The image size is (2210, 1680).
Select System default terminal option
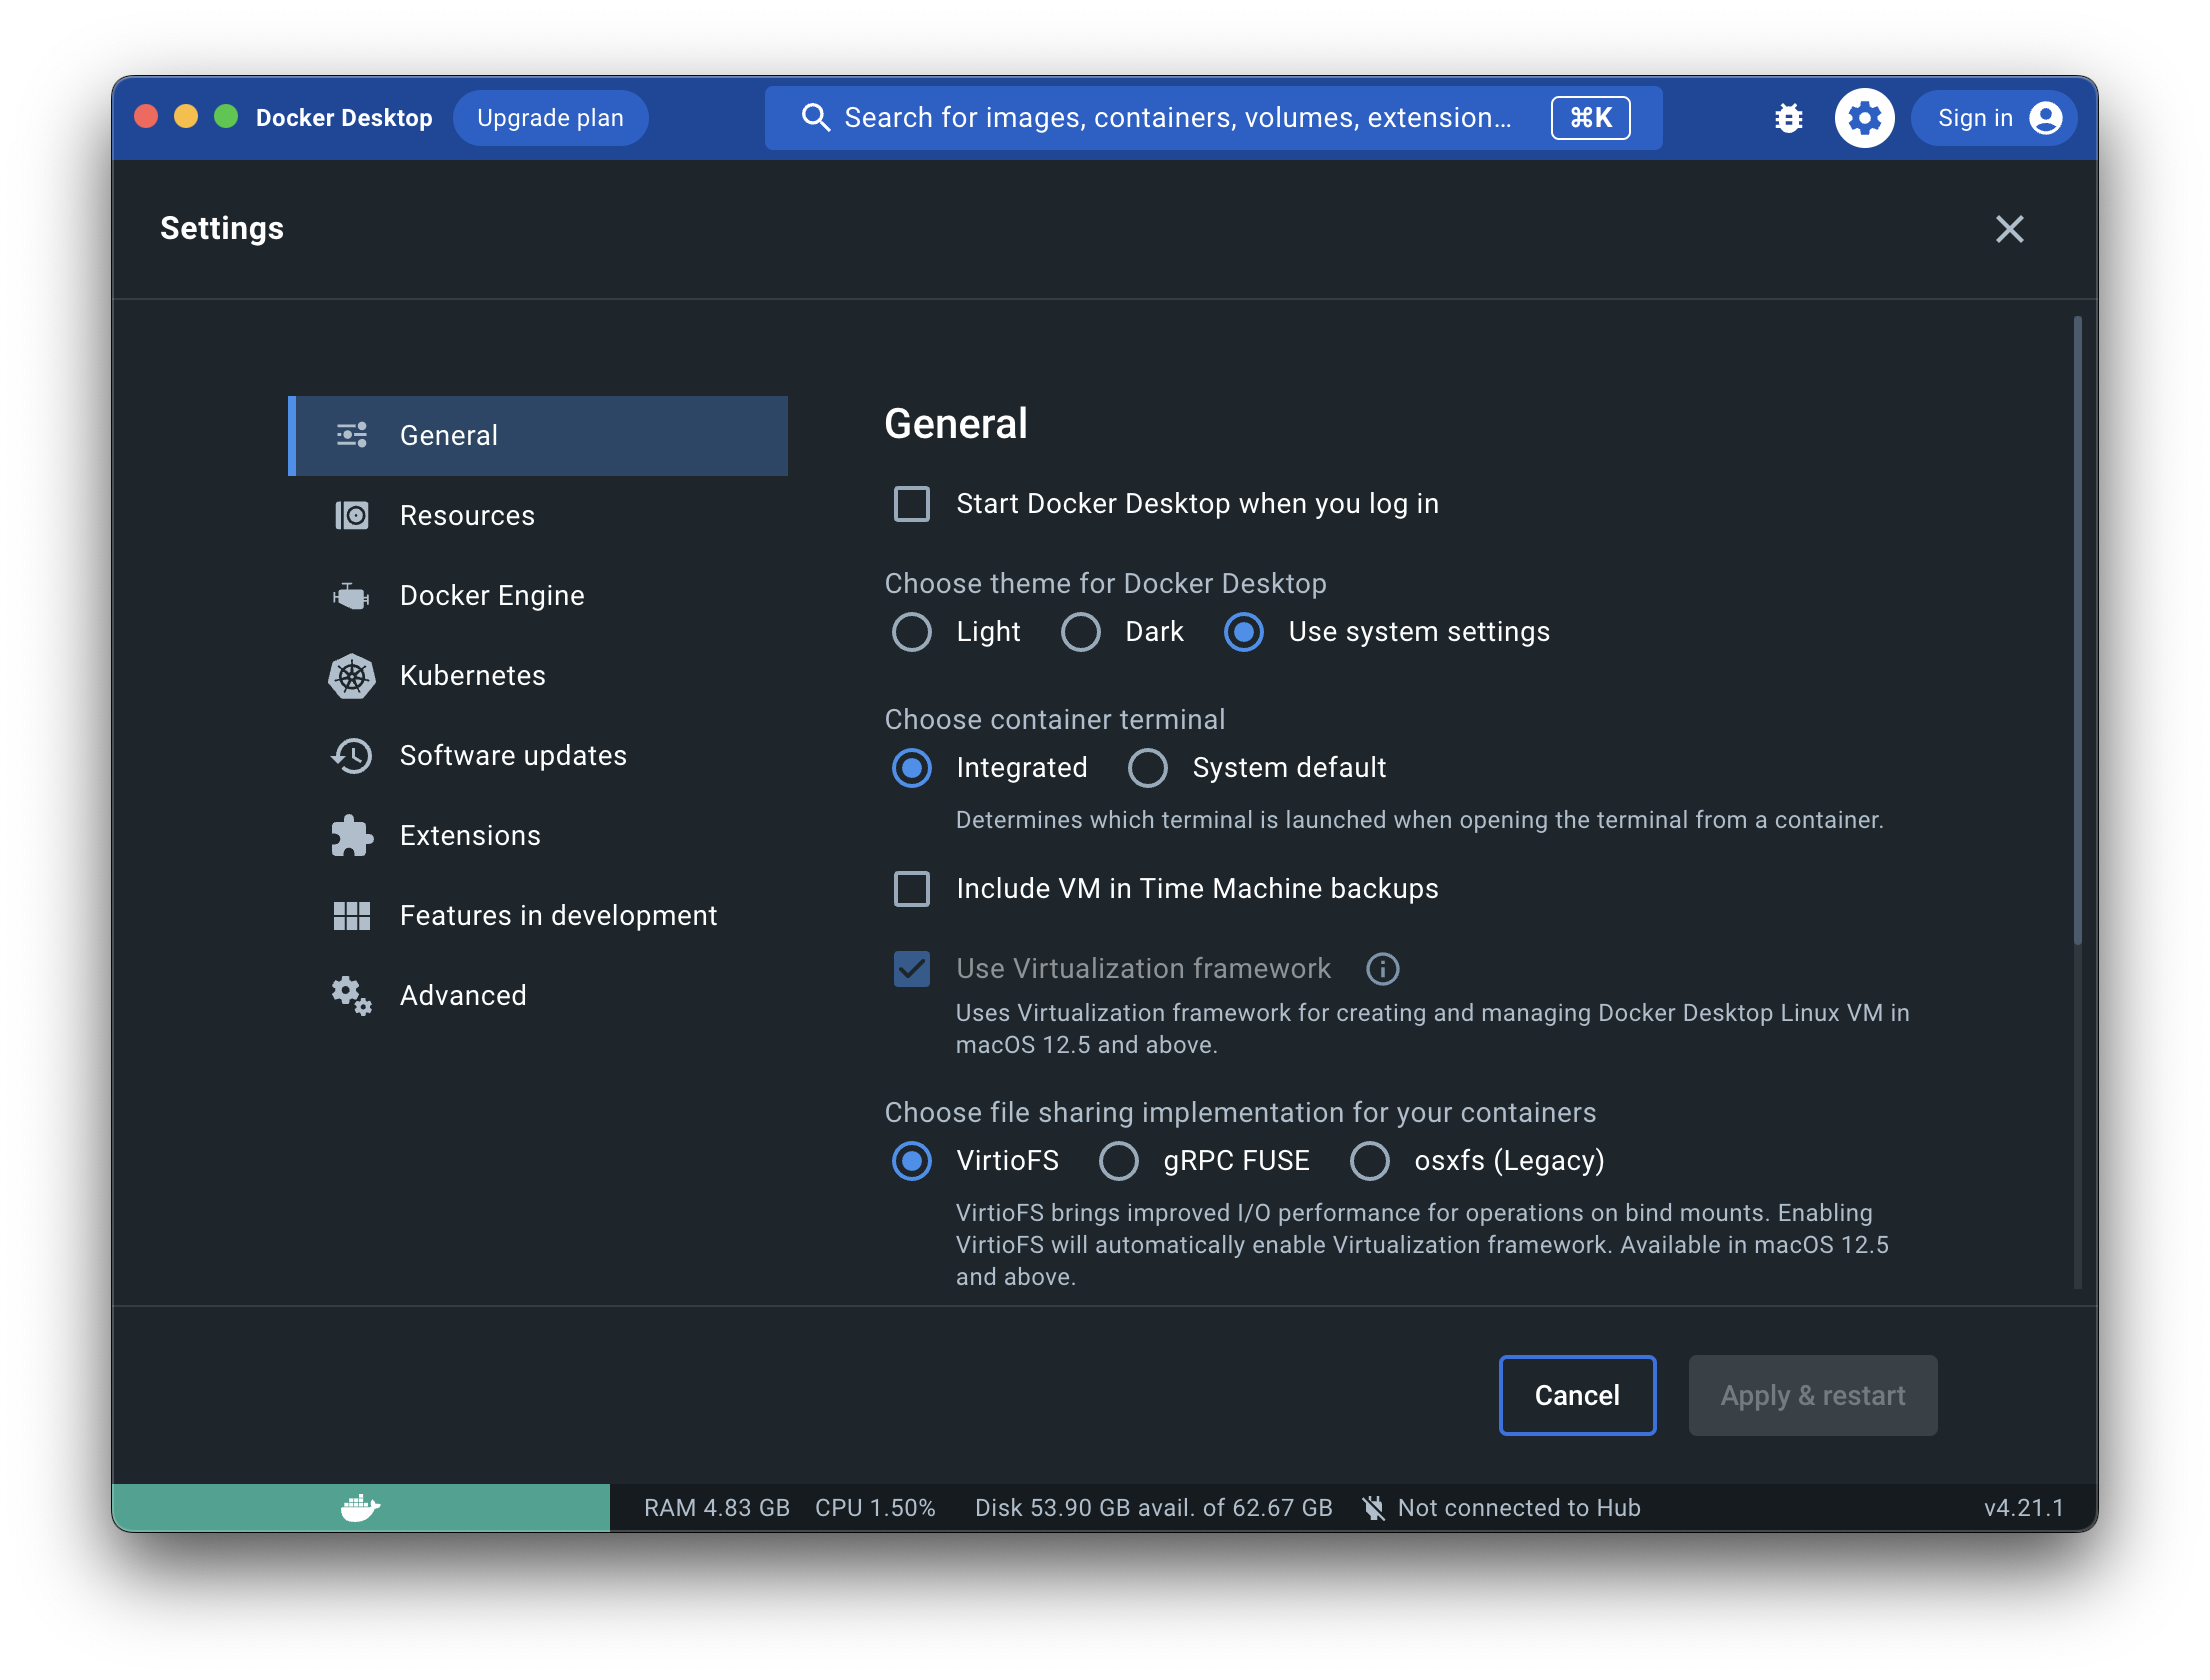(1148, 768)
